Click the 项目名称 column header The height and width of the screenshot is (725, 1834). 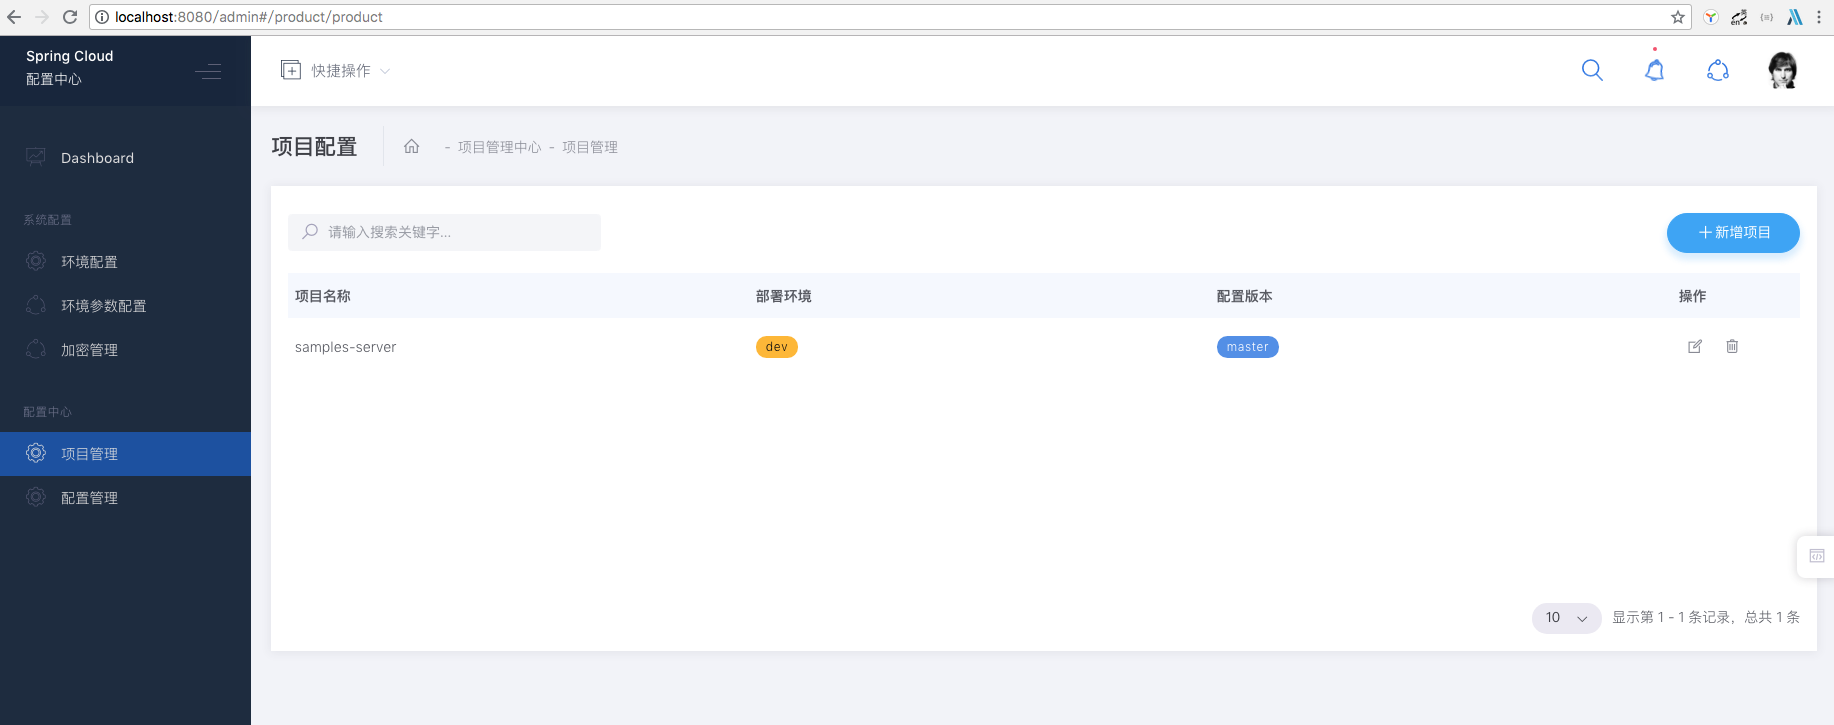tap(323, 296)
